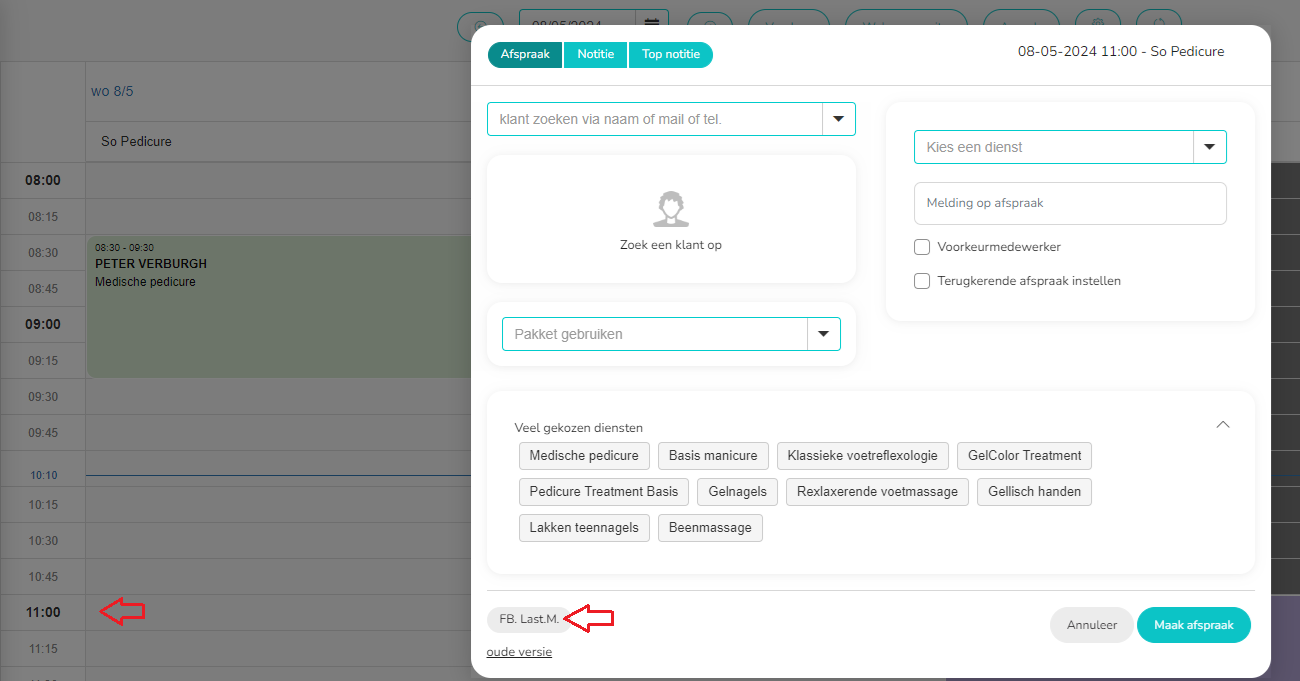
Task: Select the So Pedicure column header
Action: (136, 142)
